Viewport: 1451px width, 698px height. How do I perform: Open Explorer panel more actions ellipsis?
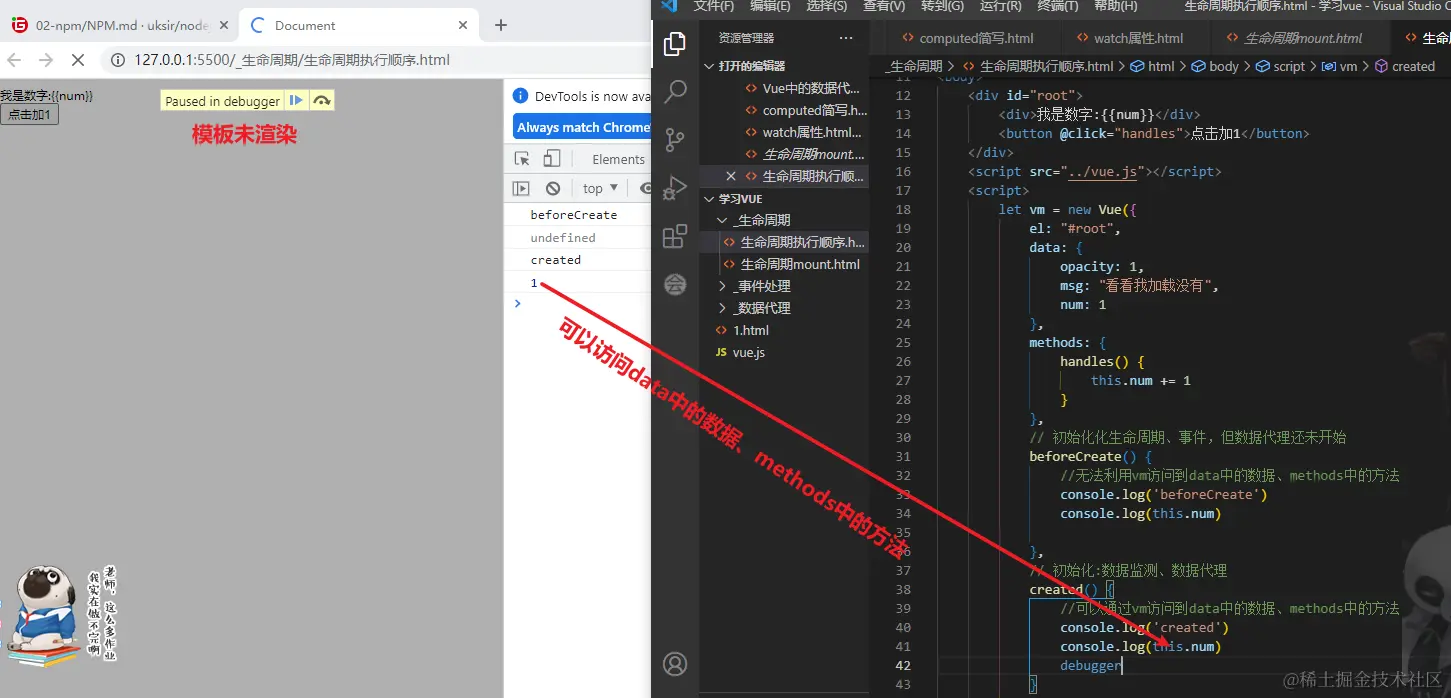[846, 38]
